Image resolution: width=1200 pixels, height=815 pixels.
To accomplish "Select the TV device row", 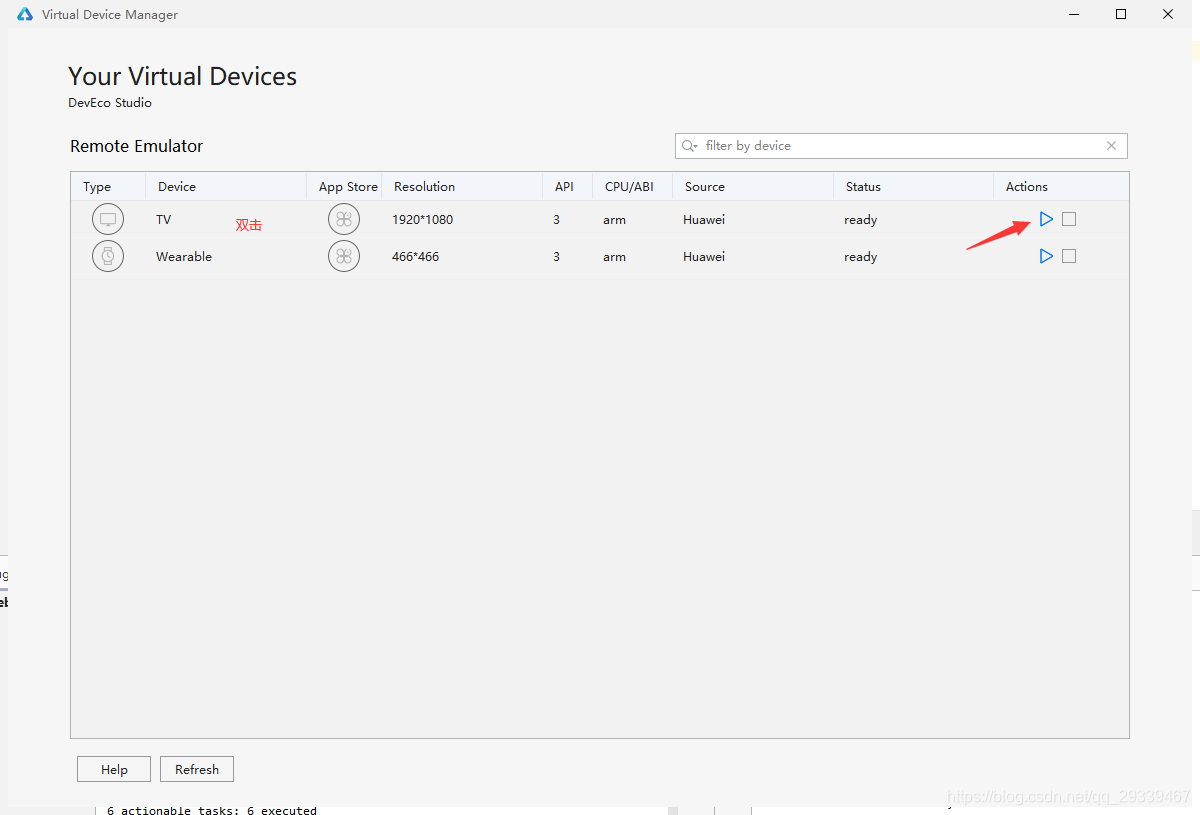I will (x=600, y=219).
